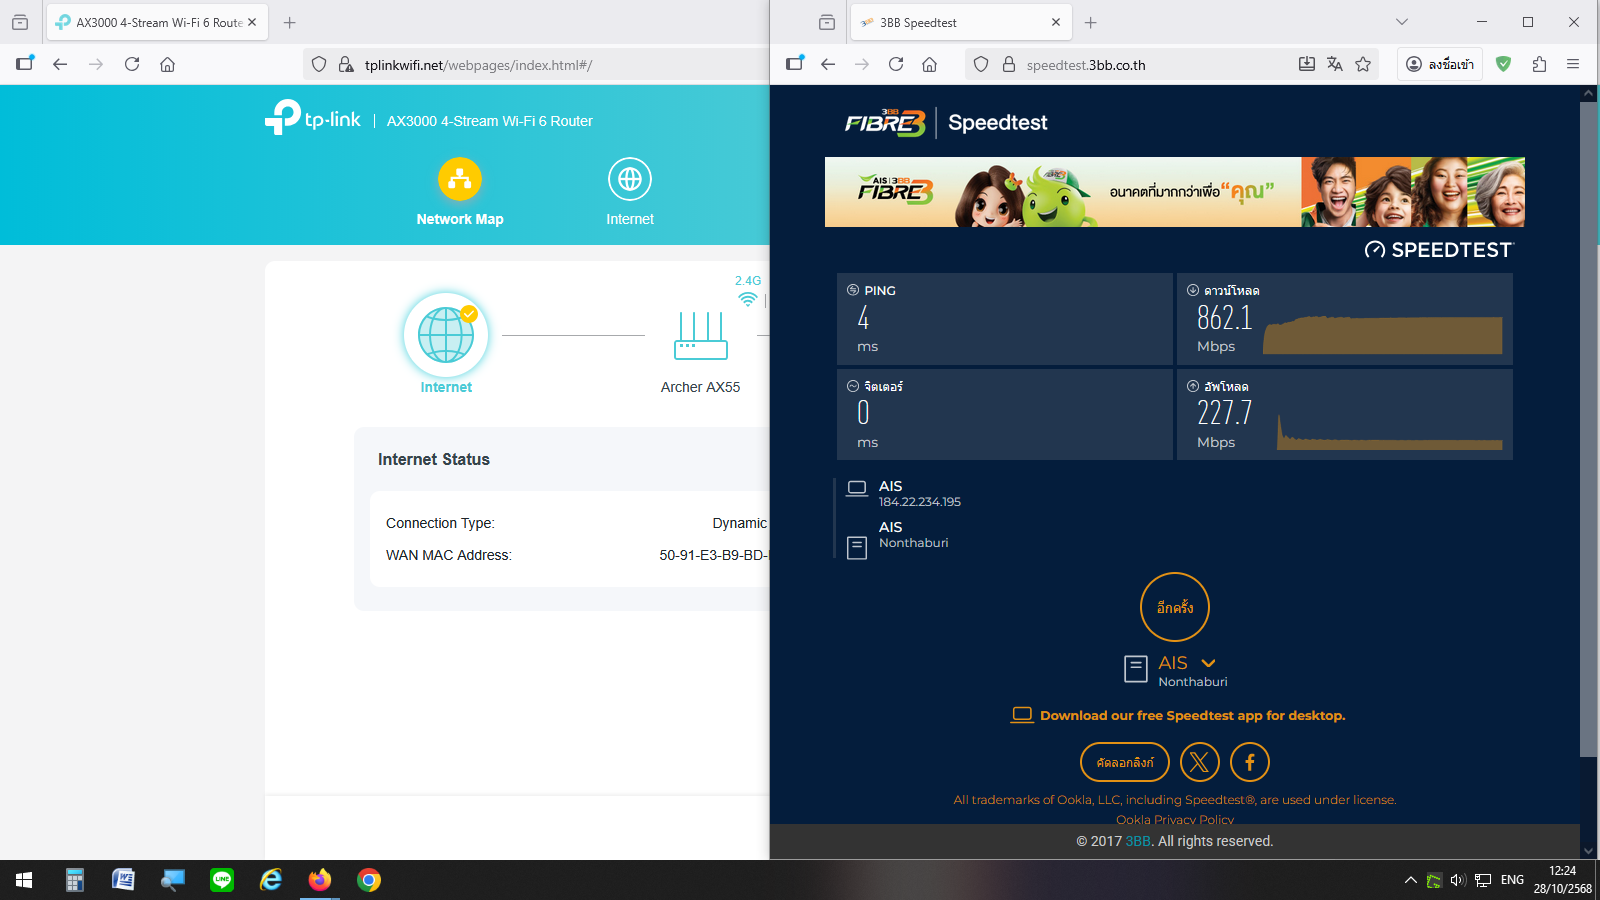Open the Network Map section

point(459,192)
